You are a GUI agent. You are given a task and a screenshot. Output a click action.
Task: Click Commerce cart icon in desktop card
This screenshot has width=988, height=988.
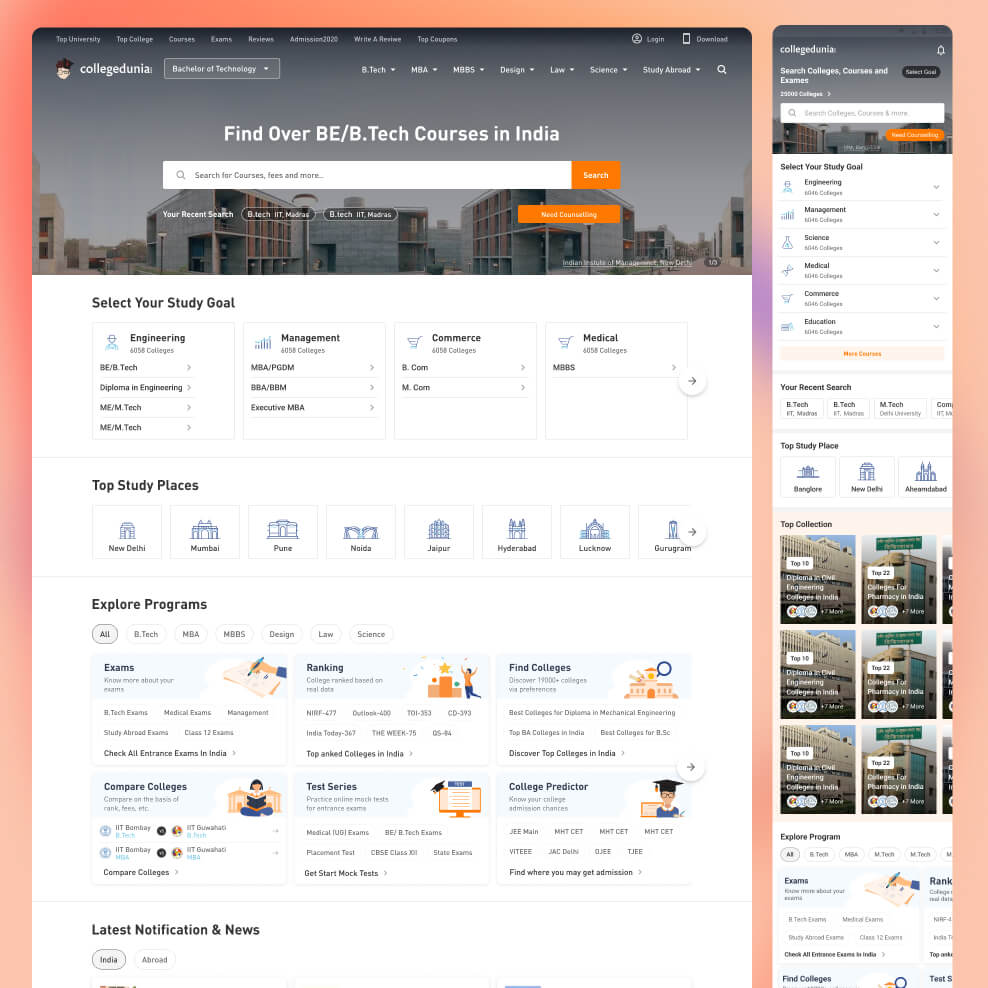(414, 342)
